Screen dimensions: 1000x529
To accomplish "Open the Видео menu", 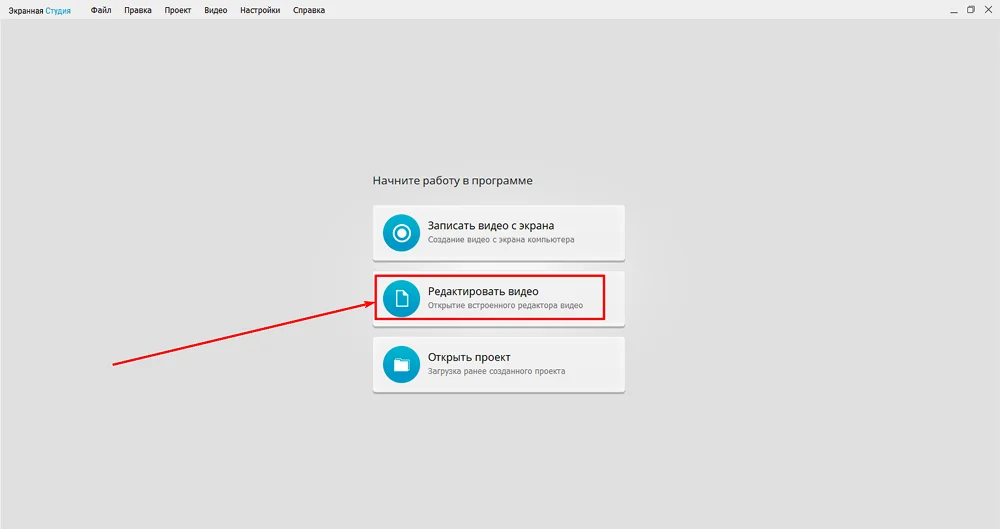I will point(216,10).
